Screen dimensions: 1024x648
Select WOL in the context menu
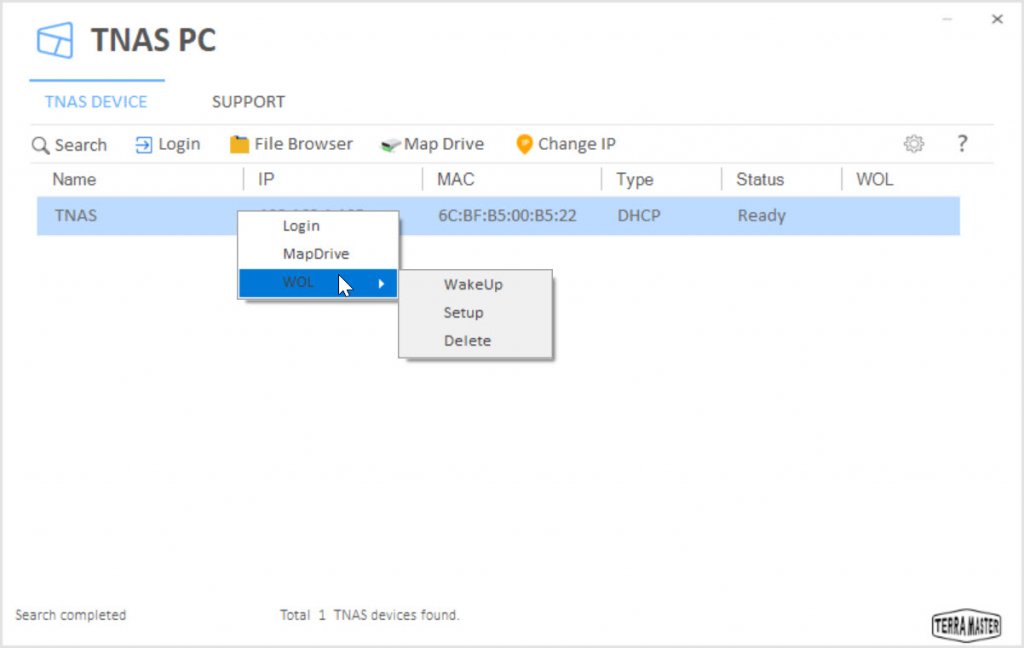[318, 283]
